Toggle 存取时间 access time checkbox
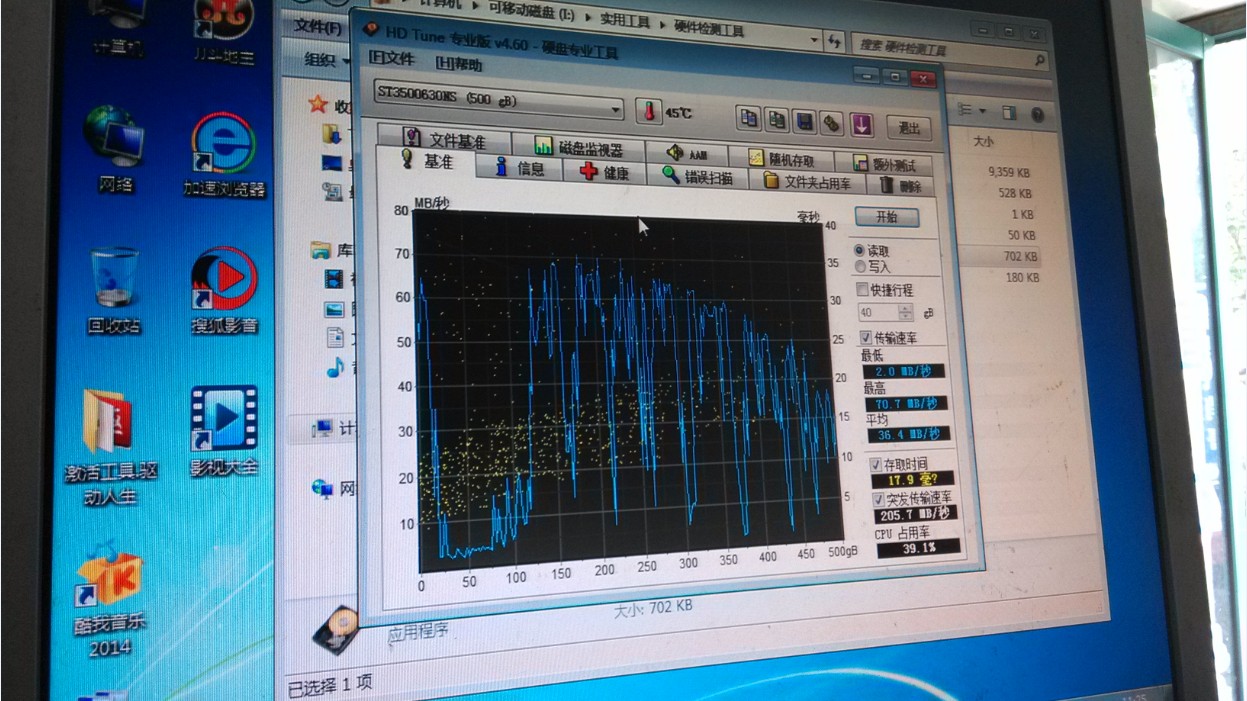 [x=876, y=465]
